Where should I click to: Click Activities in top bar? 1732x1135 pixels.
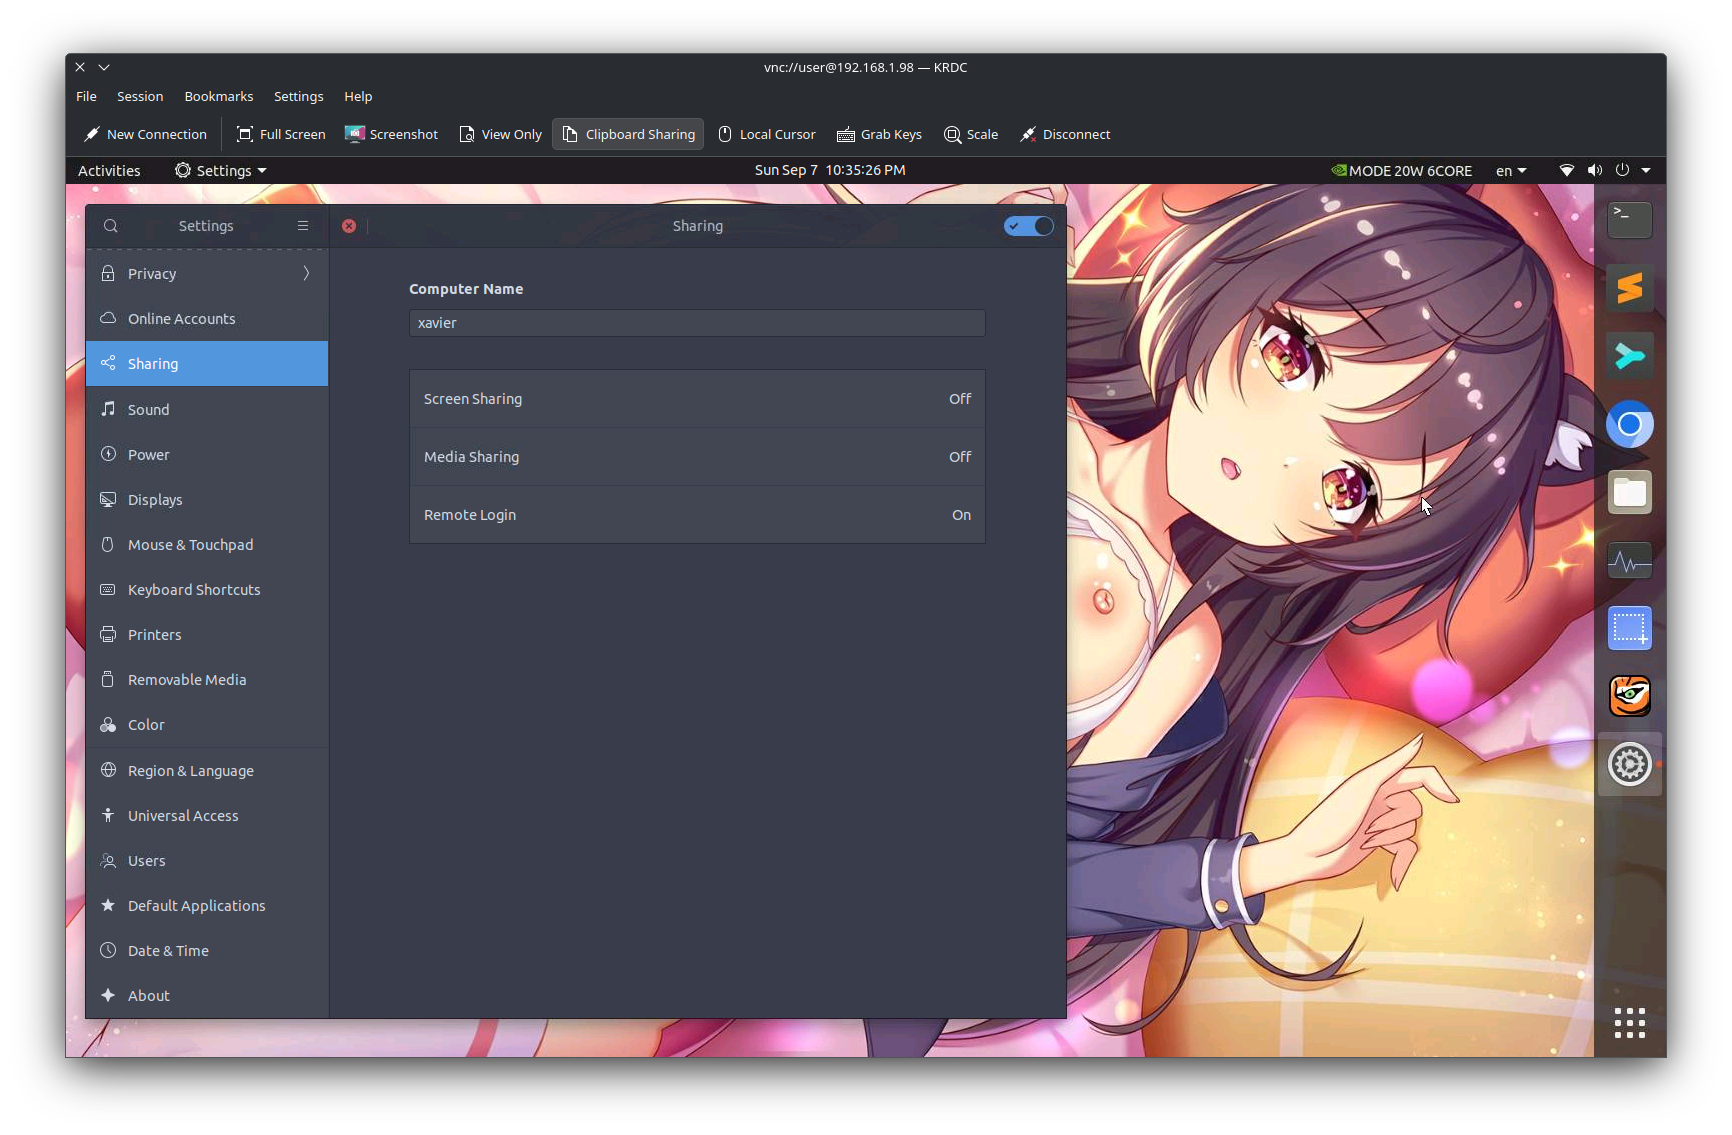click(x=109, y=170)
